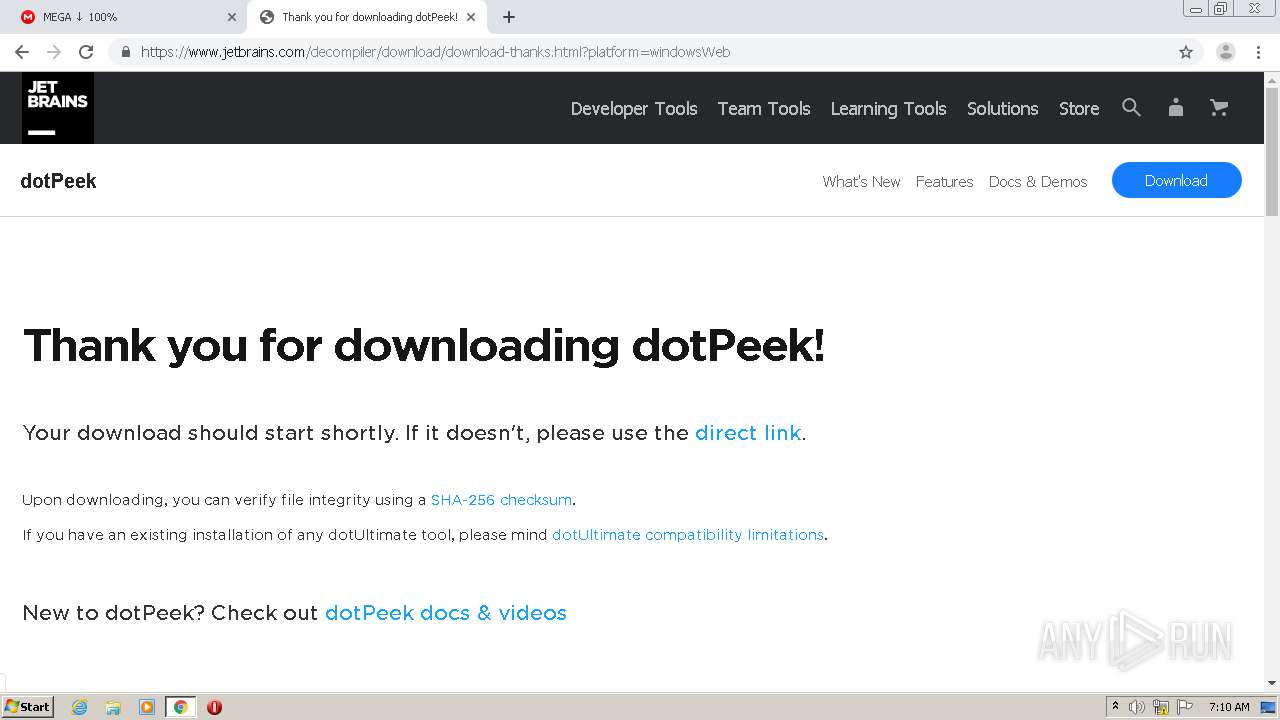Click the Thank you for downloading dotPeek heading
The height and width of the screenshot is (720, 1280).
(424, 346)
